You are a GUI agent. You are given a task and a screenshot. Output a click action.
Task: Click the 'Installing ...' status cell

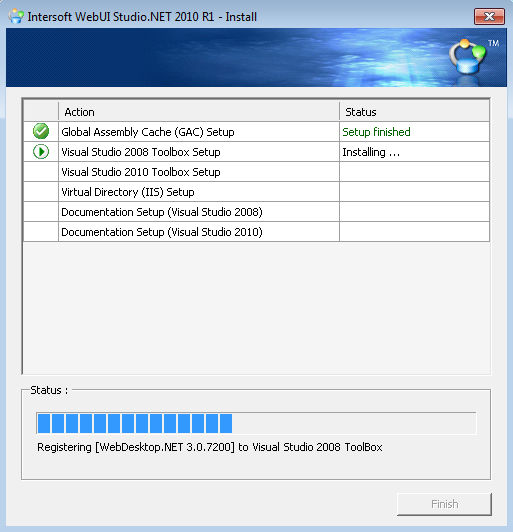click(x=414, y=152)
